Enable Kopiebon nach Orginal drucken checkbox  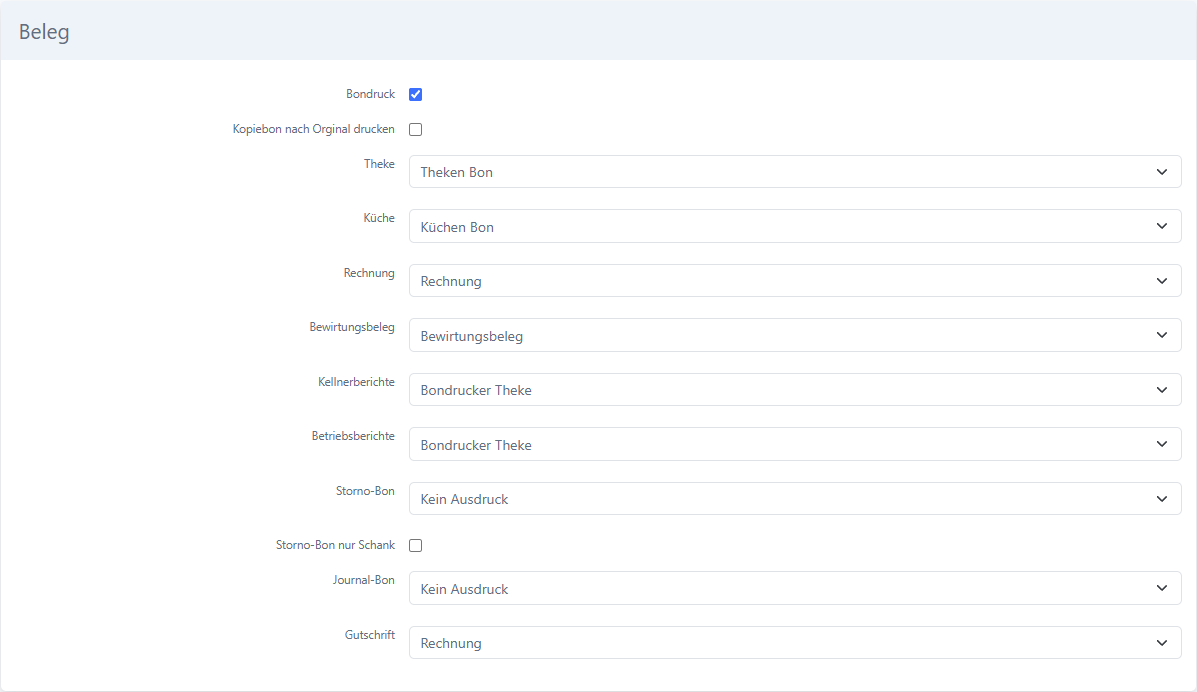point(415,130)
